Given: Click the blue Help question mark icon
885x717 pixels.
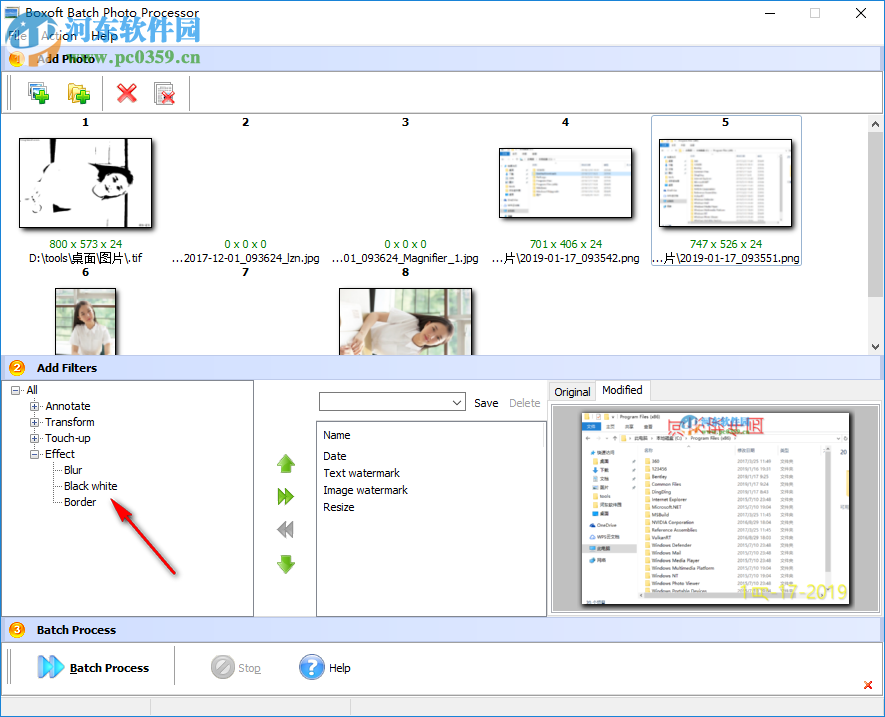Looking at the screenshot, I should pos(310,667).
